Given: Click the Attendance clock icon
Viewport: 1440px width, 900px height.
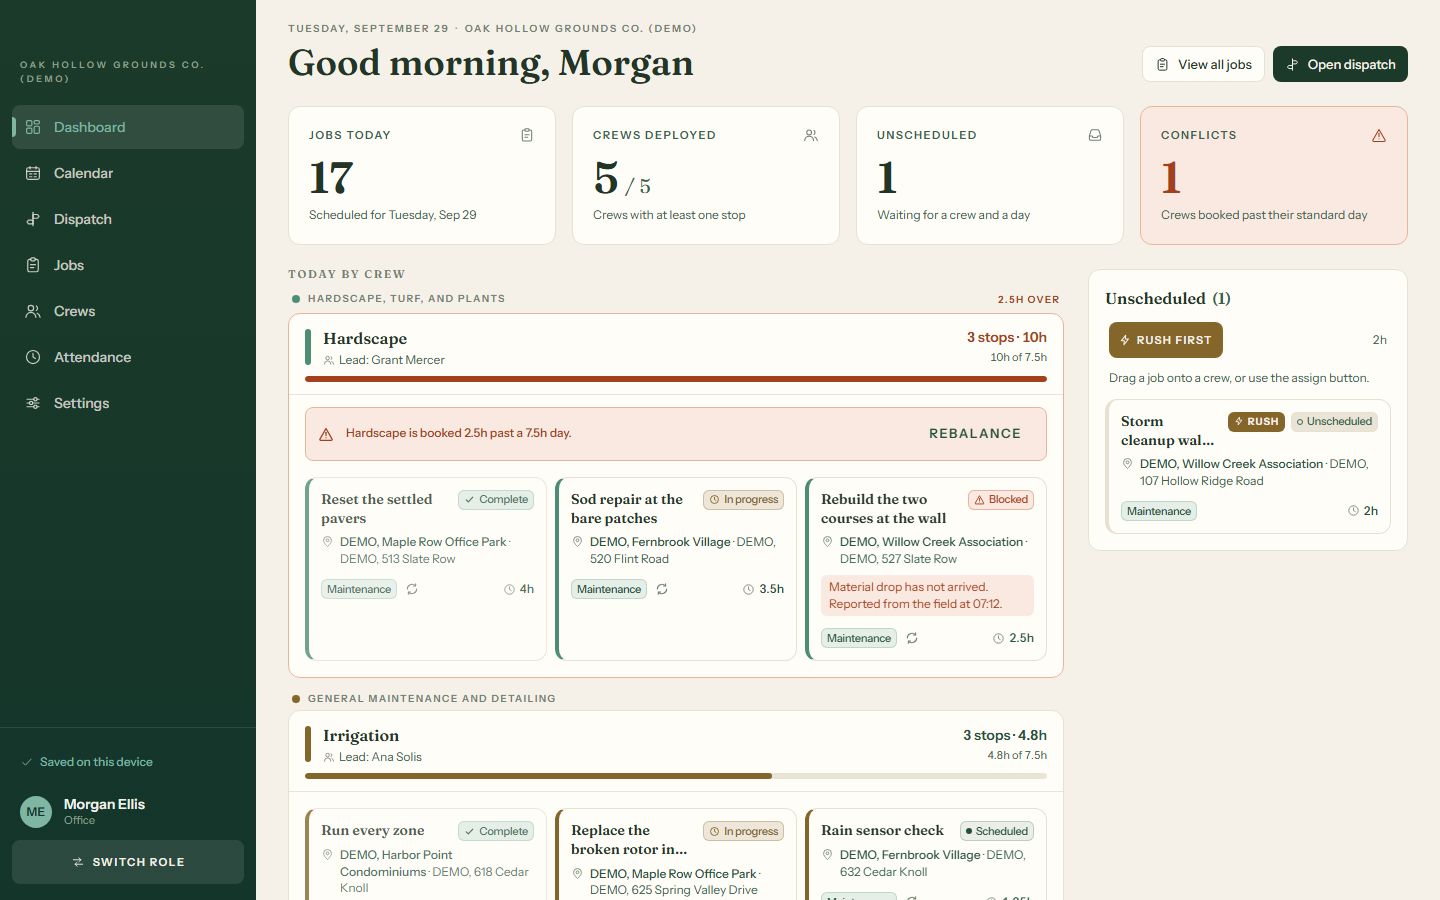Looking at the screenshot, I should [x=33, y=357].
